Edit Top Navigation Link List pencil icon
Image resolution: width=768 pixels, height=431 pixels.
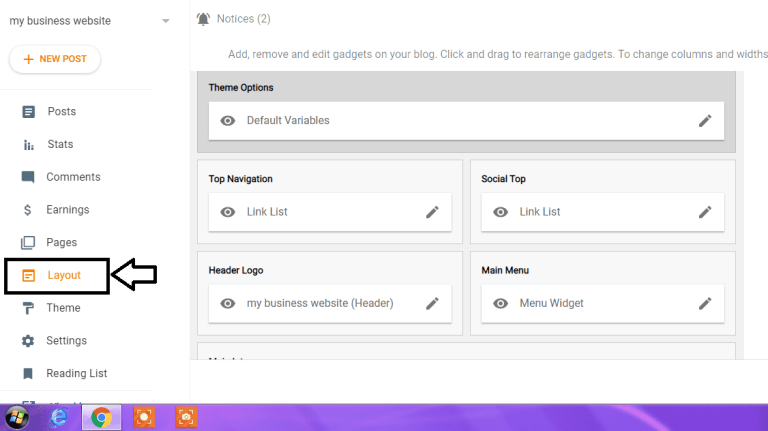pyautogui.click(x=432, y=212)
